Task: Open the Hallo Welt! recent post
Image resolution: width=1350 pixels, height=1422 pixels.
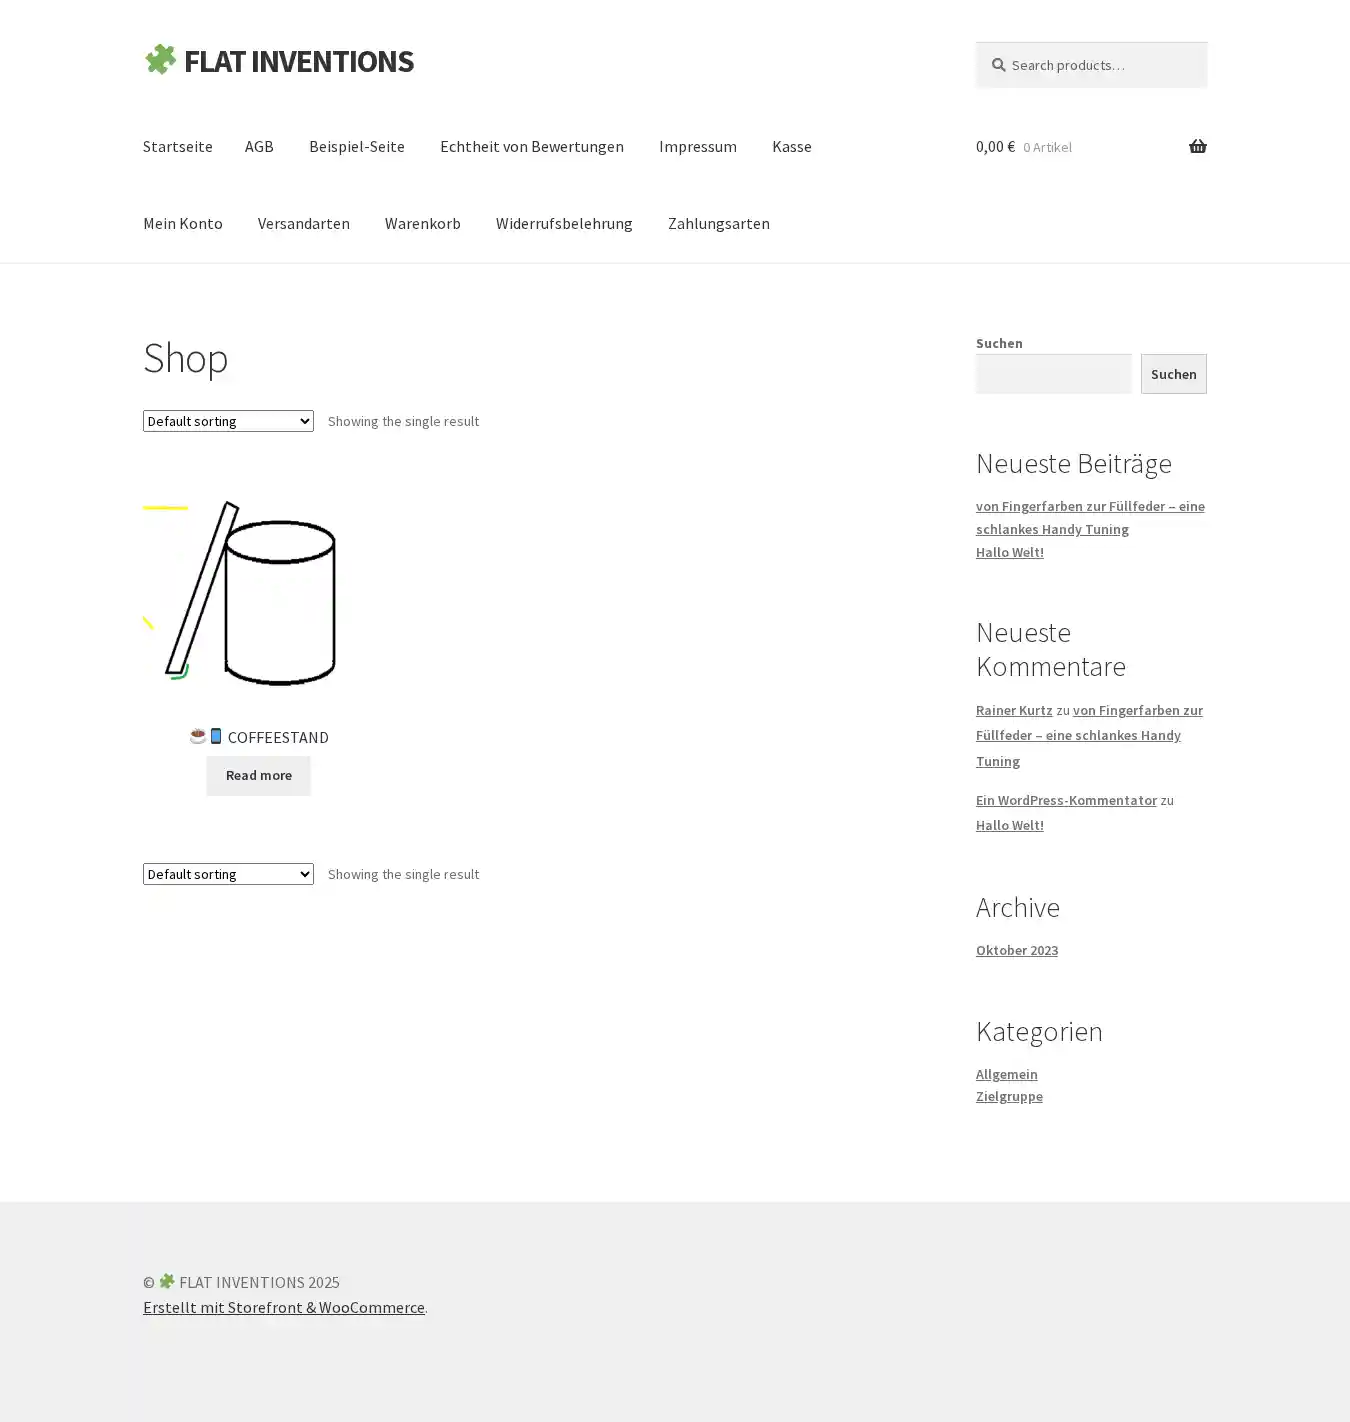Action: (x=1009, y=552)
